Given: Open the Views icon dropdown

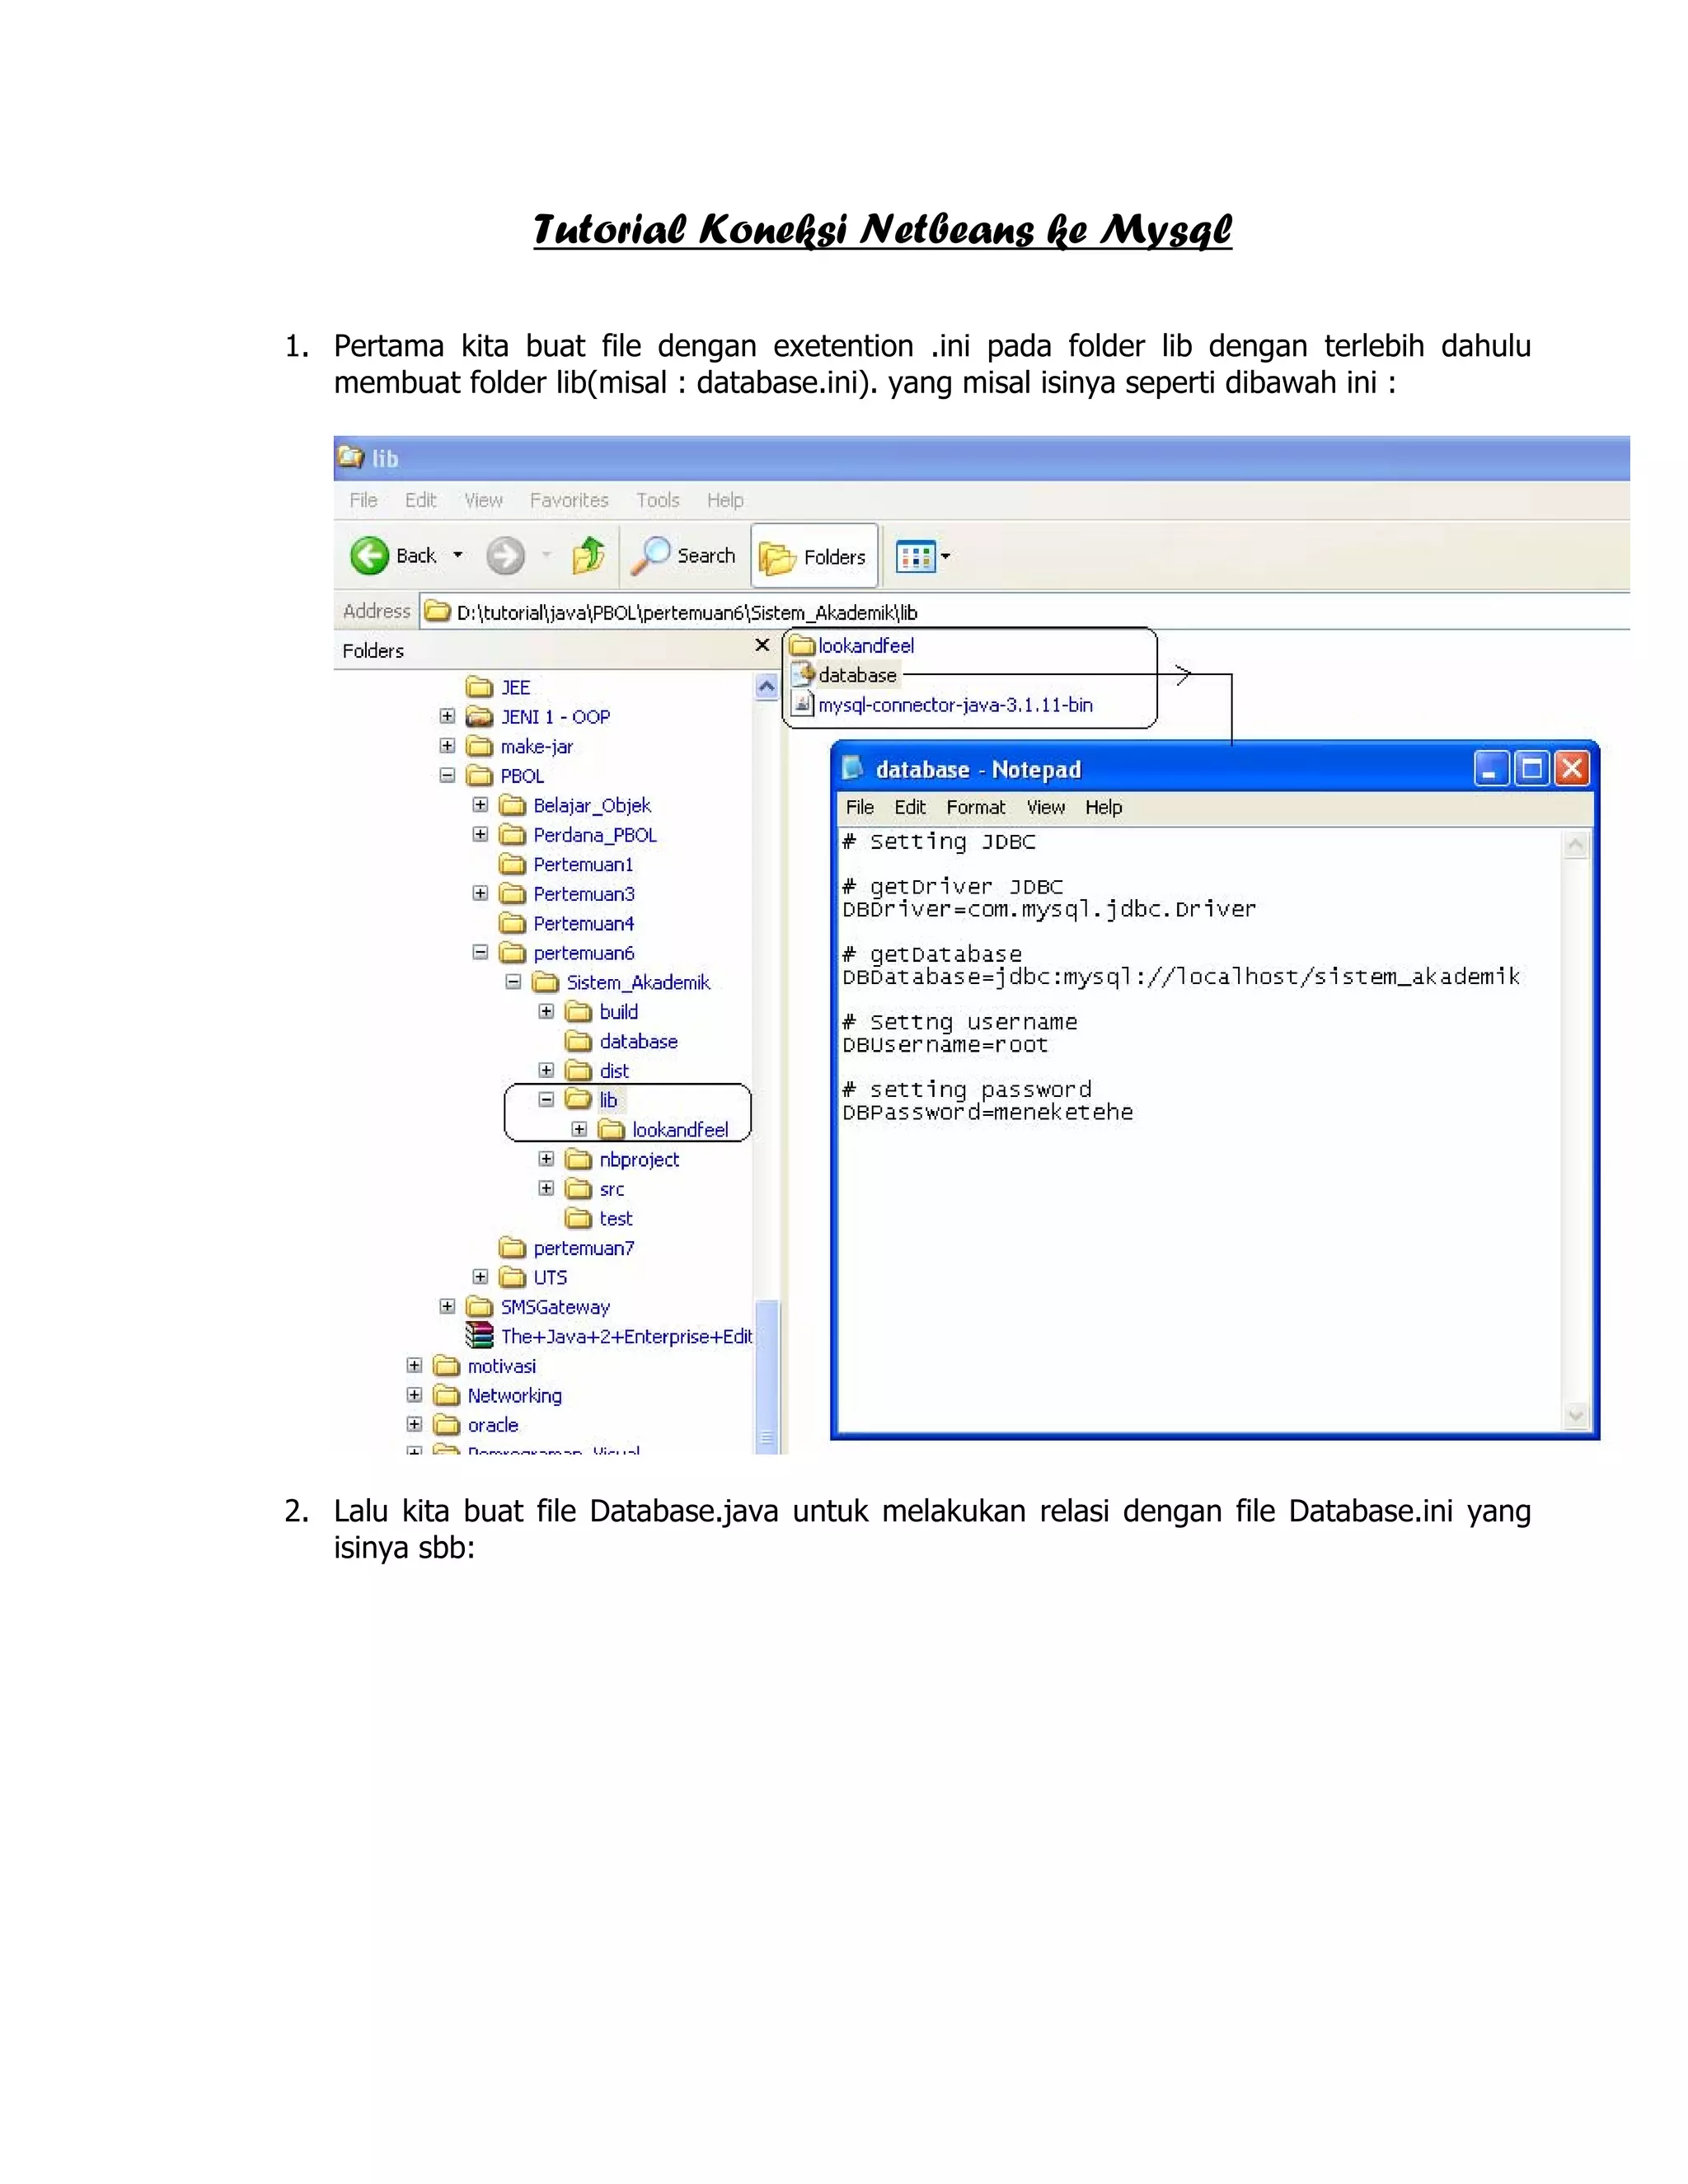Looking at the screenshot, I should pos(922,556).
